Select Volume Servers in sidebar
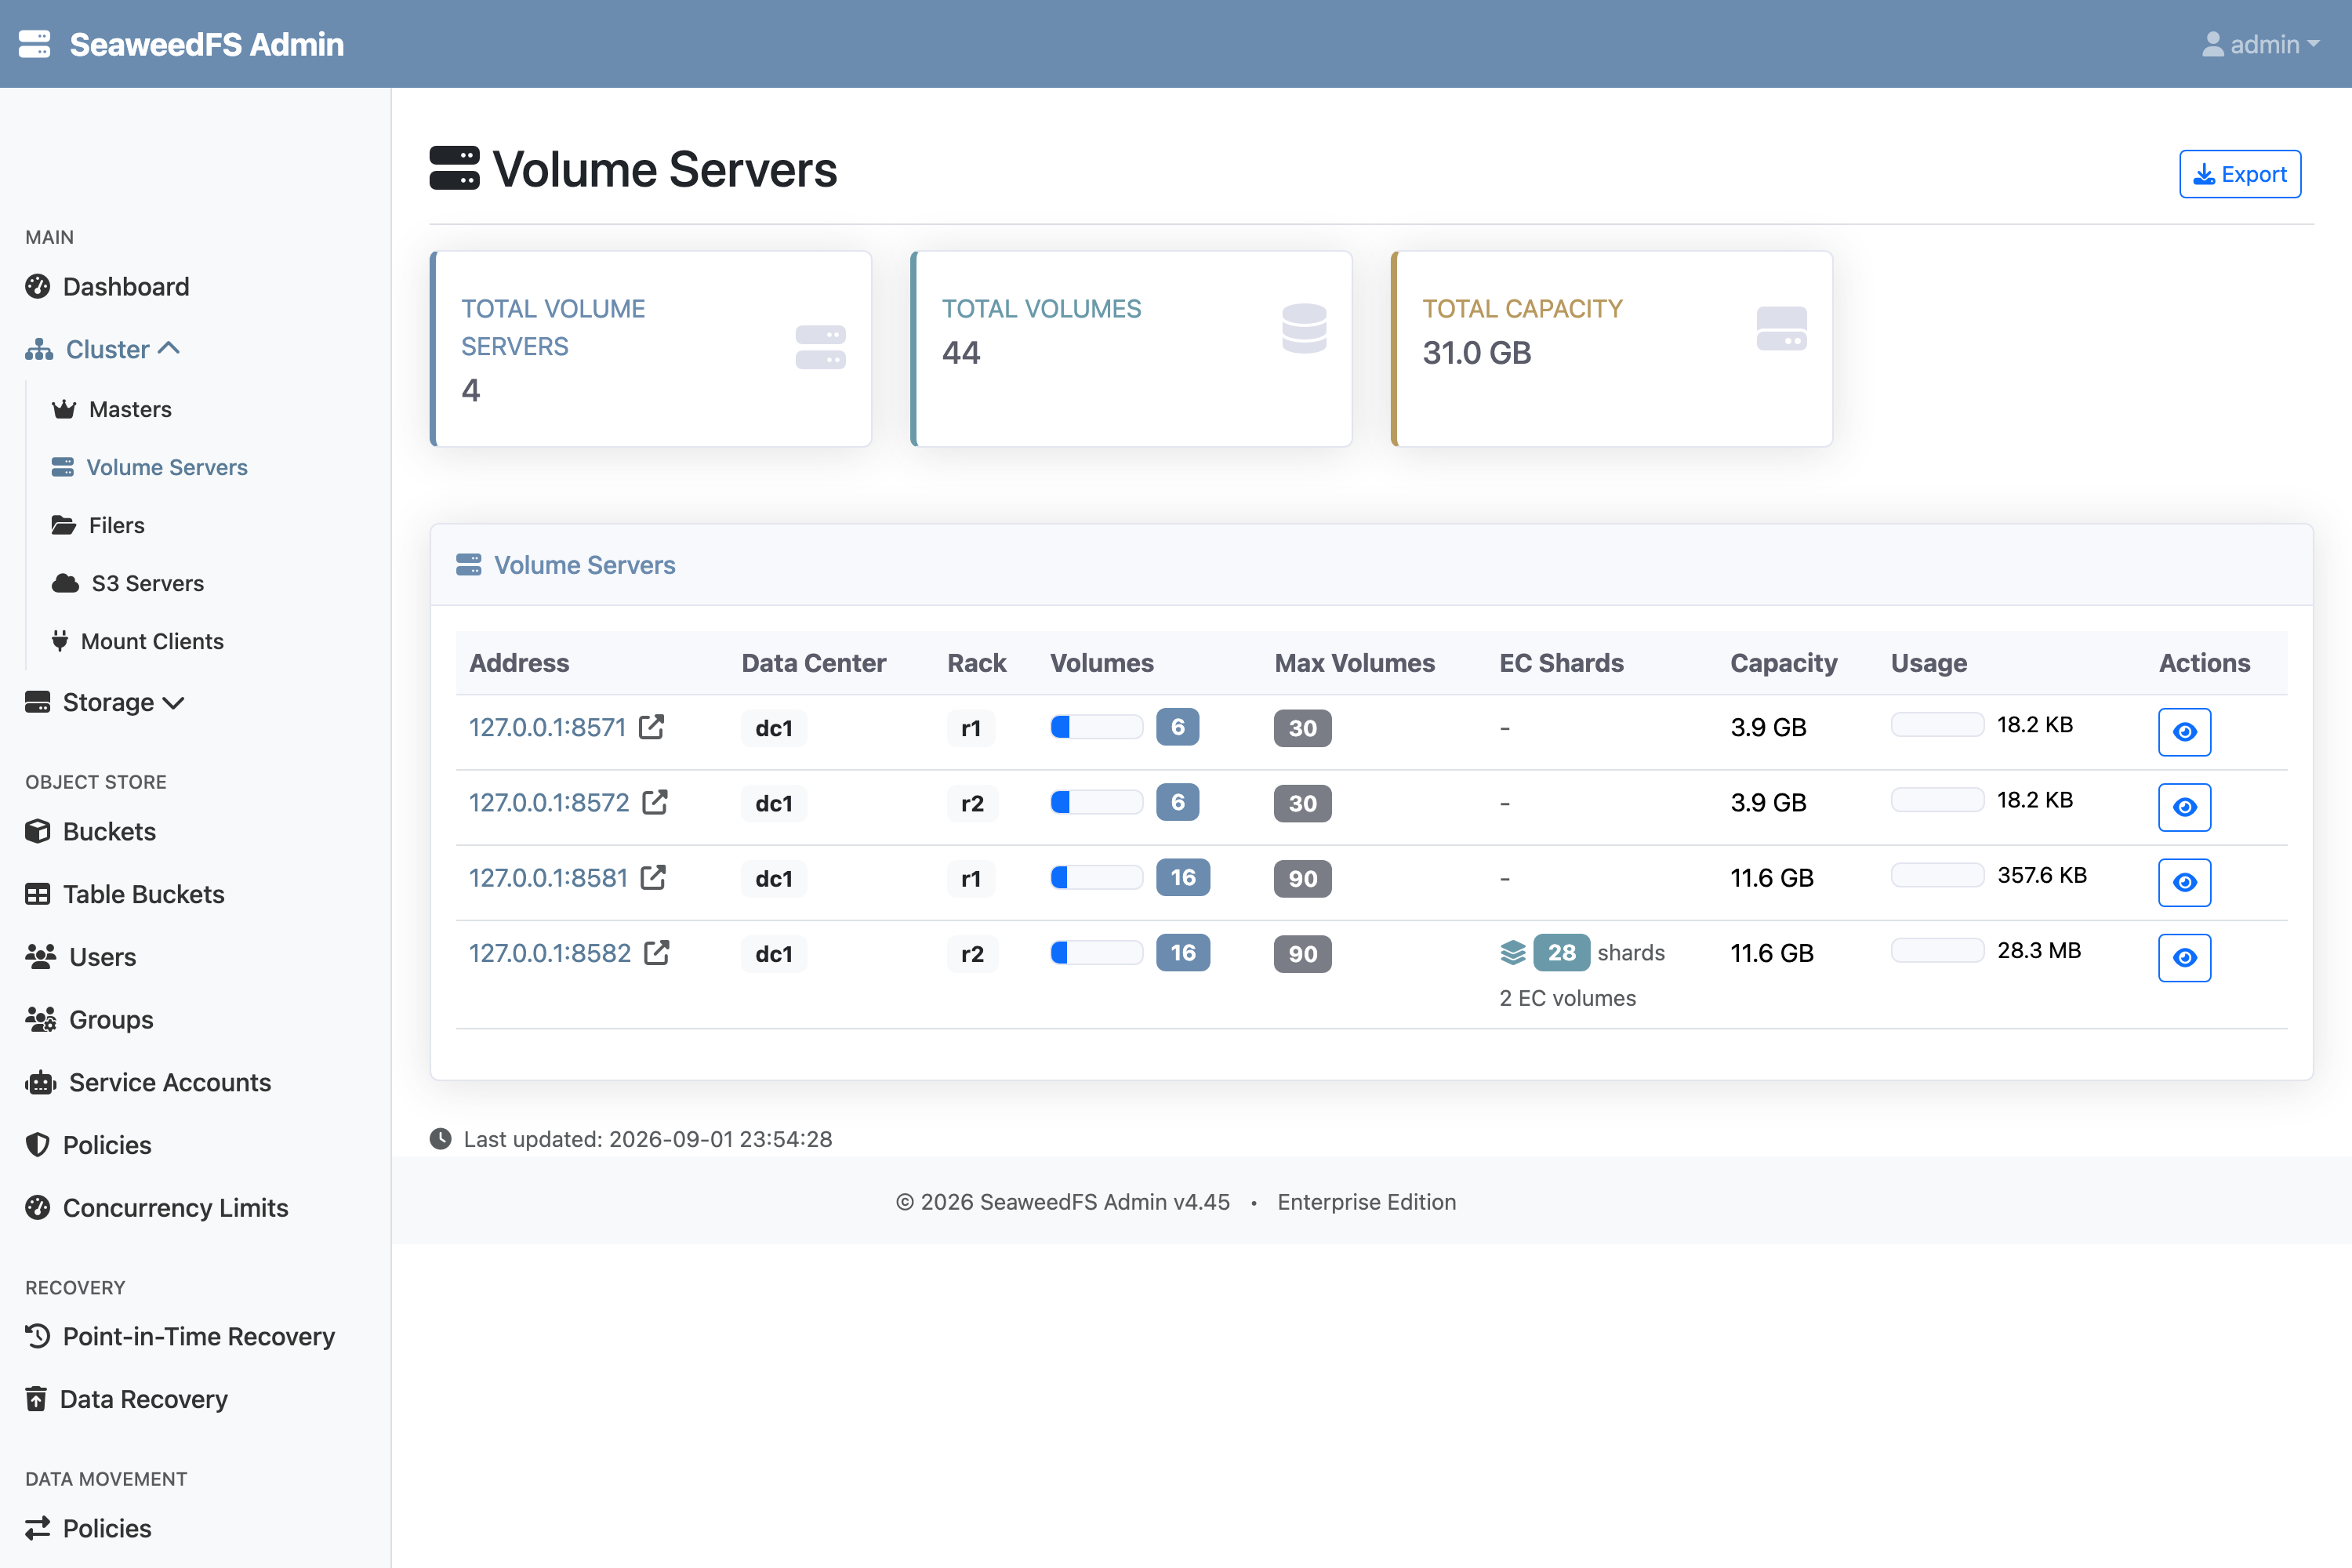The height and width of the screenshot is (1568, 2352). pos(150,467)
